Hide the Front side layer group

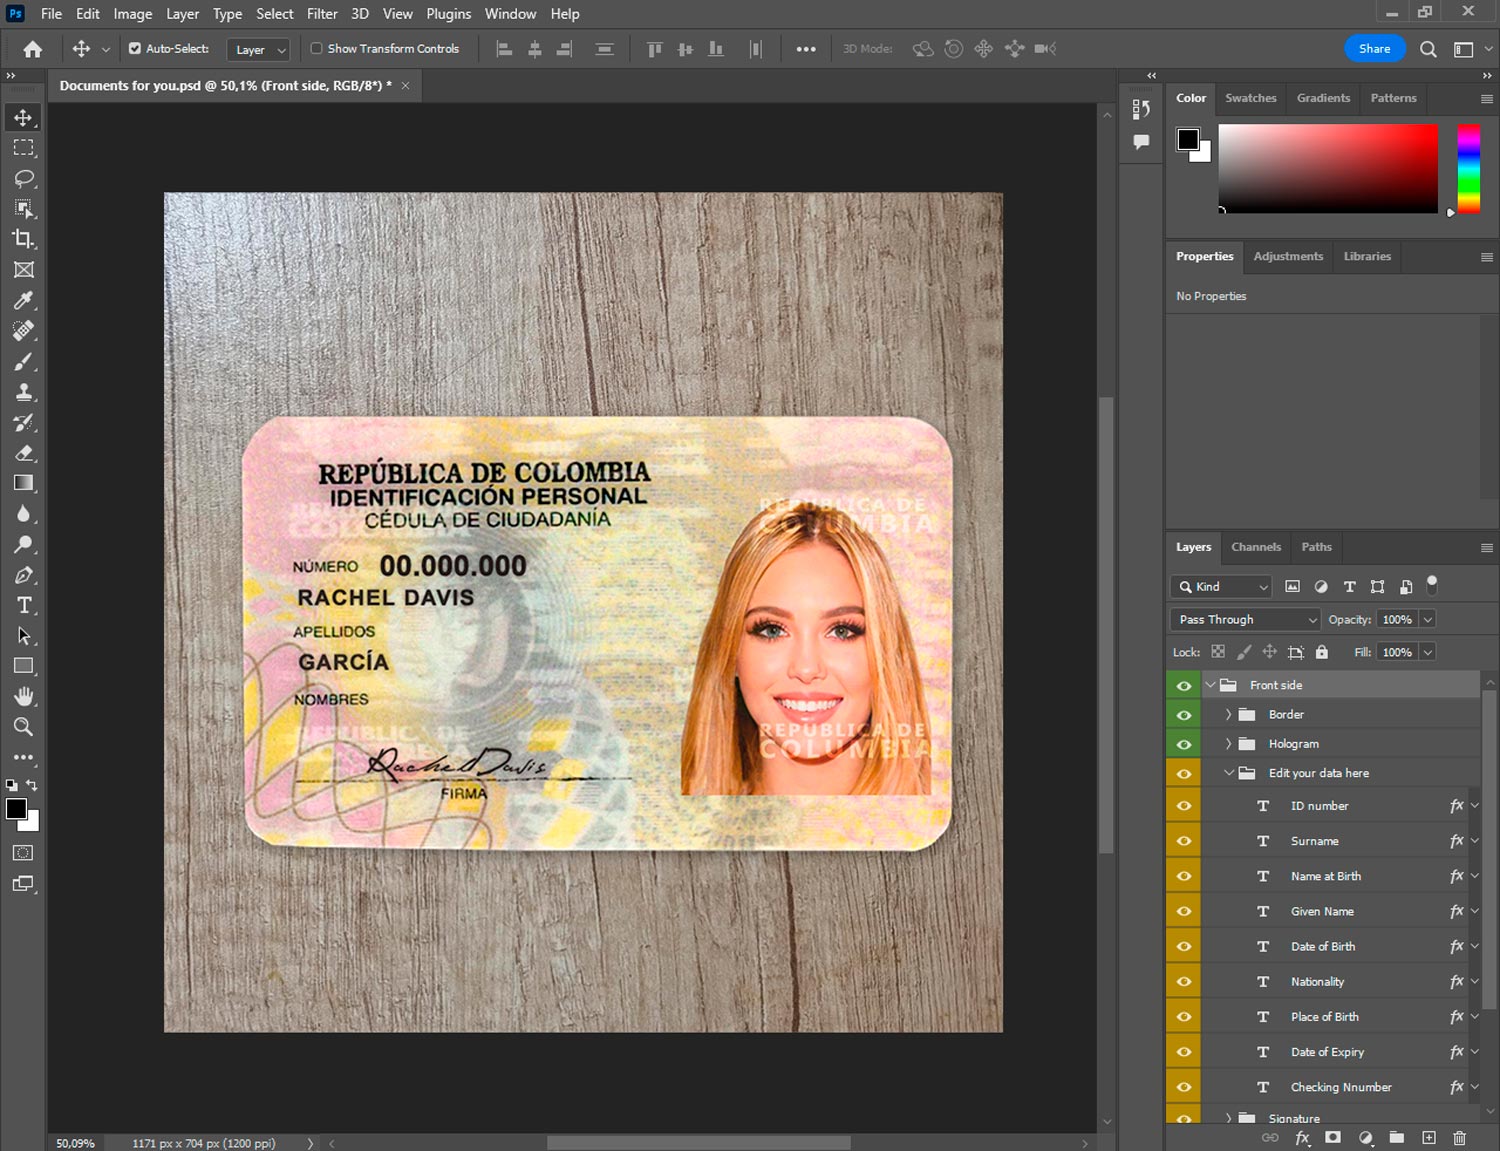[1184, 685]
